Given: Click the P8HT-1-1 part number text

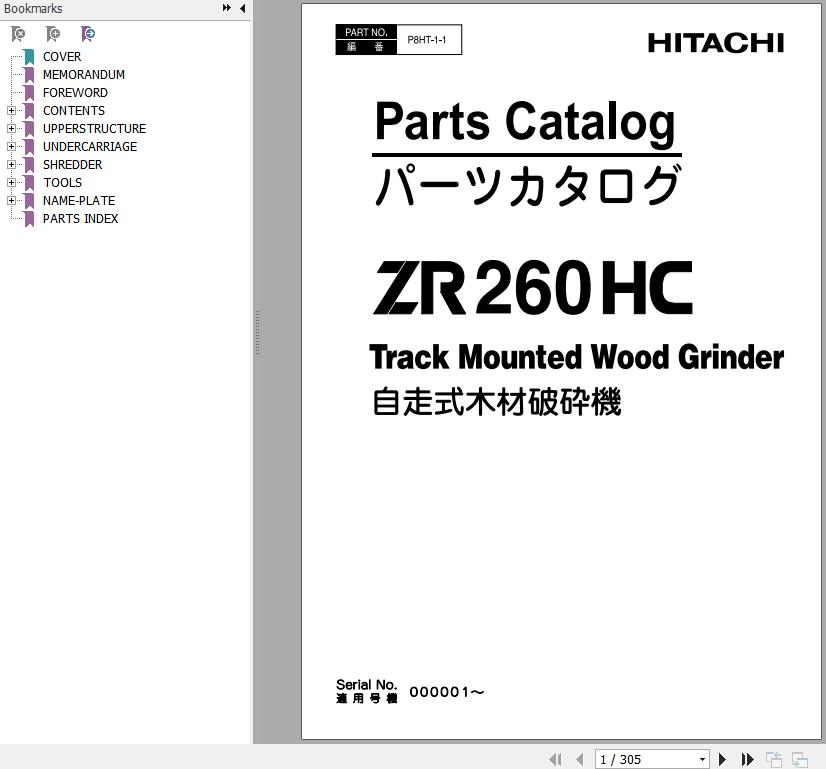Looking at the screenshot, I should tap(427, 40).
